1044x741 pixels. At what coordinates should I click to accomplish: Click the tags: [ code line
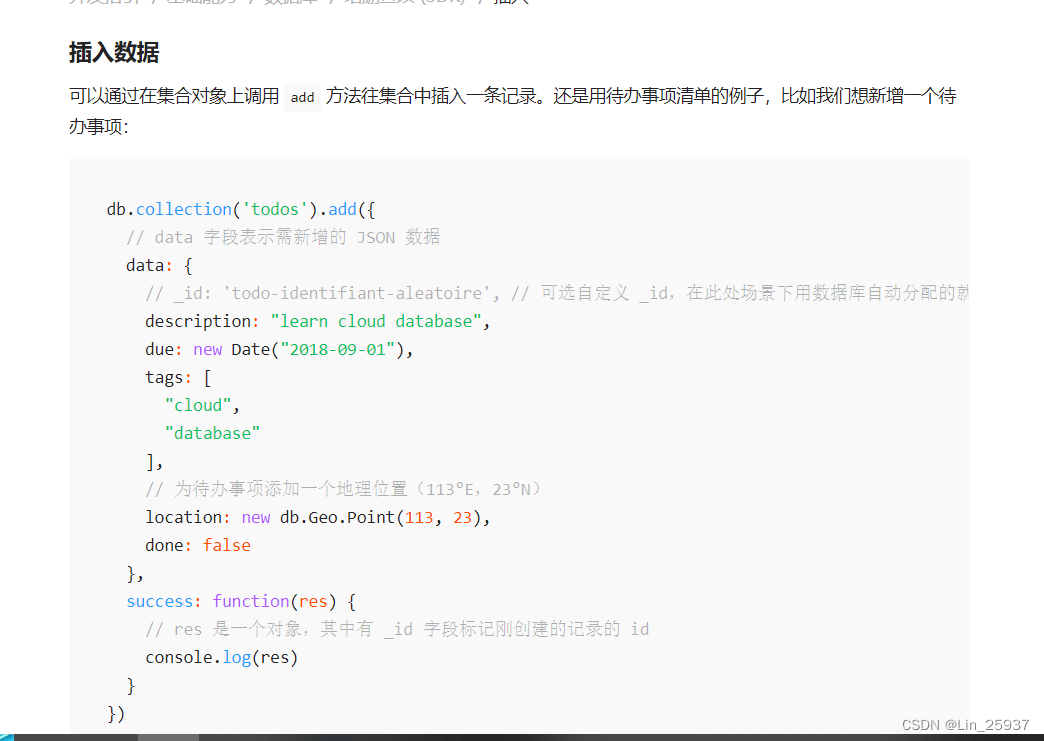pos(178,377)
